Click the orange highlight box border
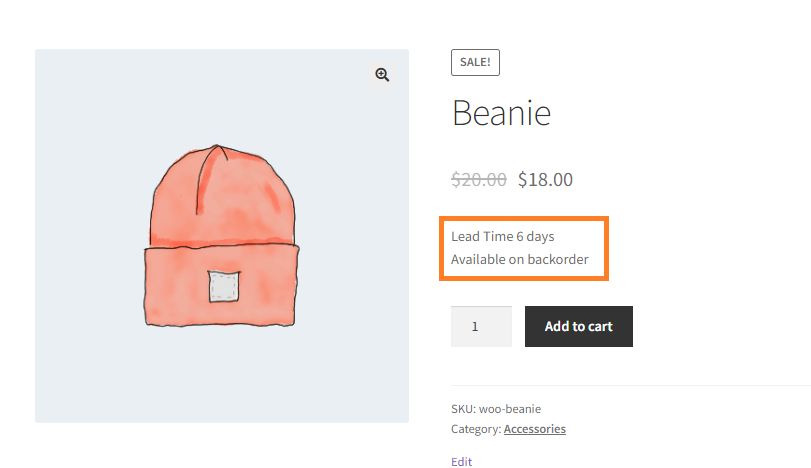This screenshot has width=811, height=468. [524, 219]
